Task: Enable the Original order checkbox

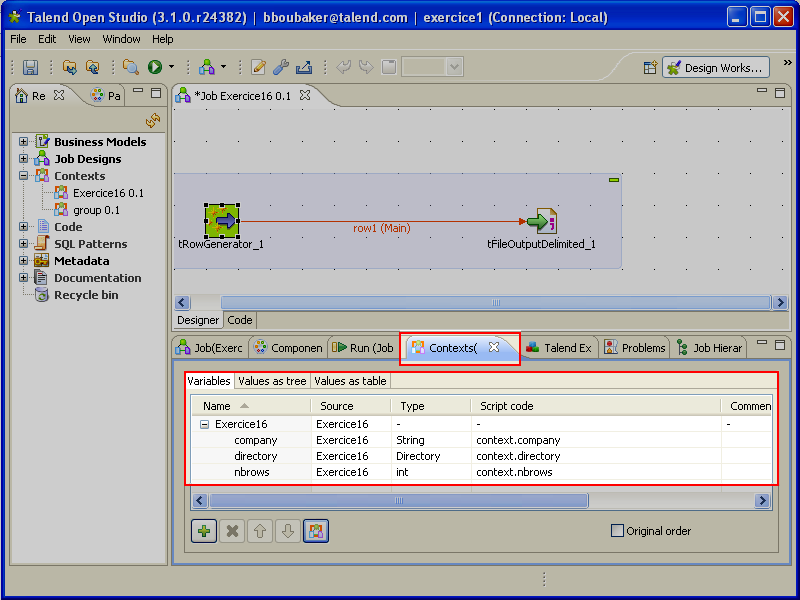Action: pyautogui.click(x=617, y=531)
